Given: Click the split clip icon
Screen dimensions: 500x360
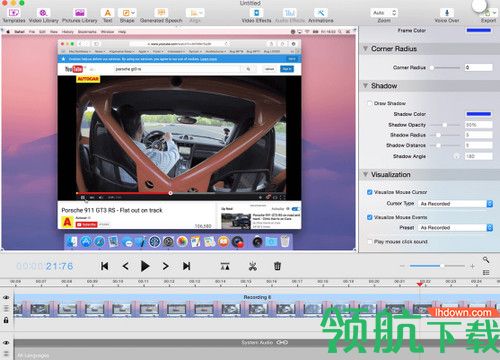Looking at the screenshot, I should (225, 266).
